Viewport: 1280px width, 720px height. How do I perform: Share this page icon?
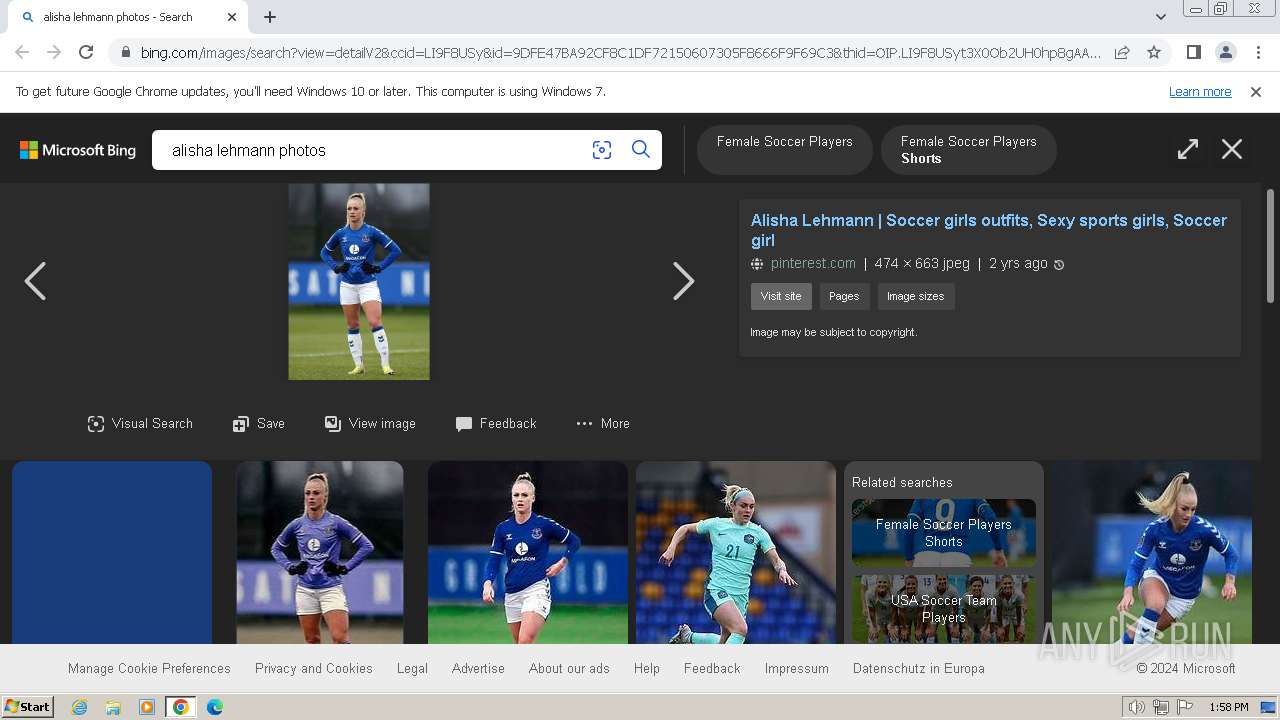coord(1122,52)
